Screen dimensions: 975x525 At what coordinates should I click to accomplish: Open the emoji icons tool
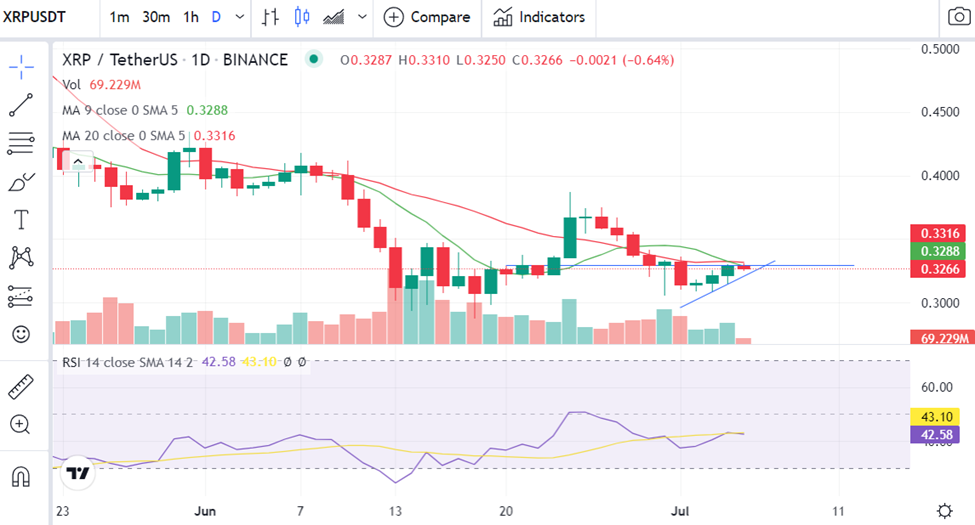(21, 335)
